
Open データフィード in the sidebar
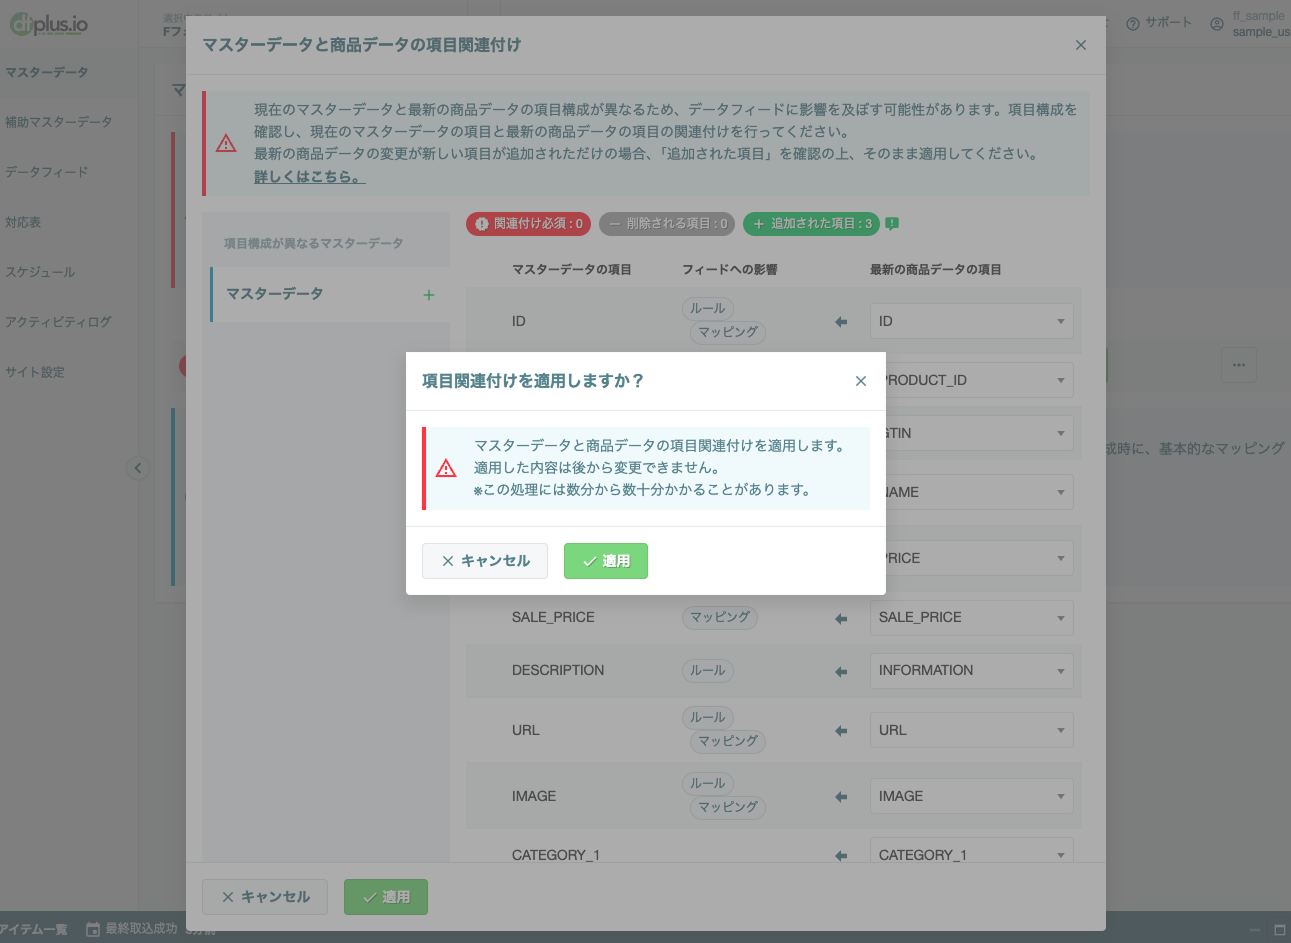(x=47, y=172)
